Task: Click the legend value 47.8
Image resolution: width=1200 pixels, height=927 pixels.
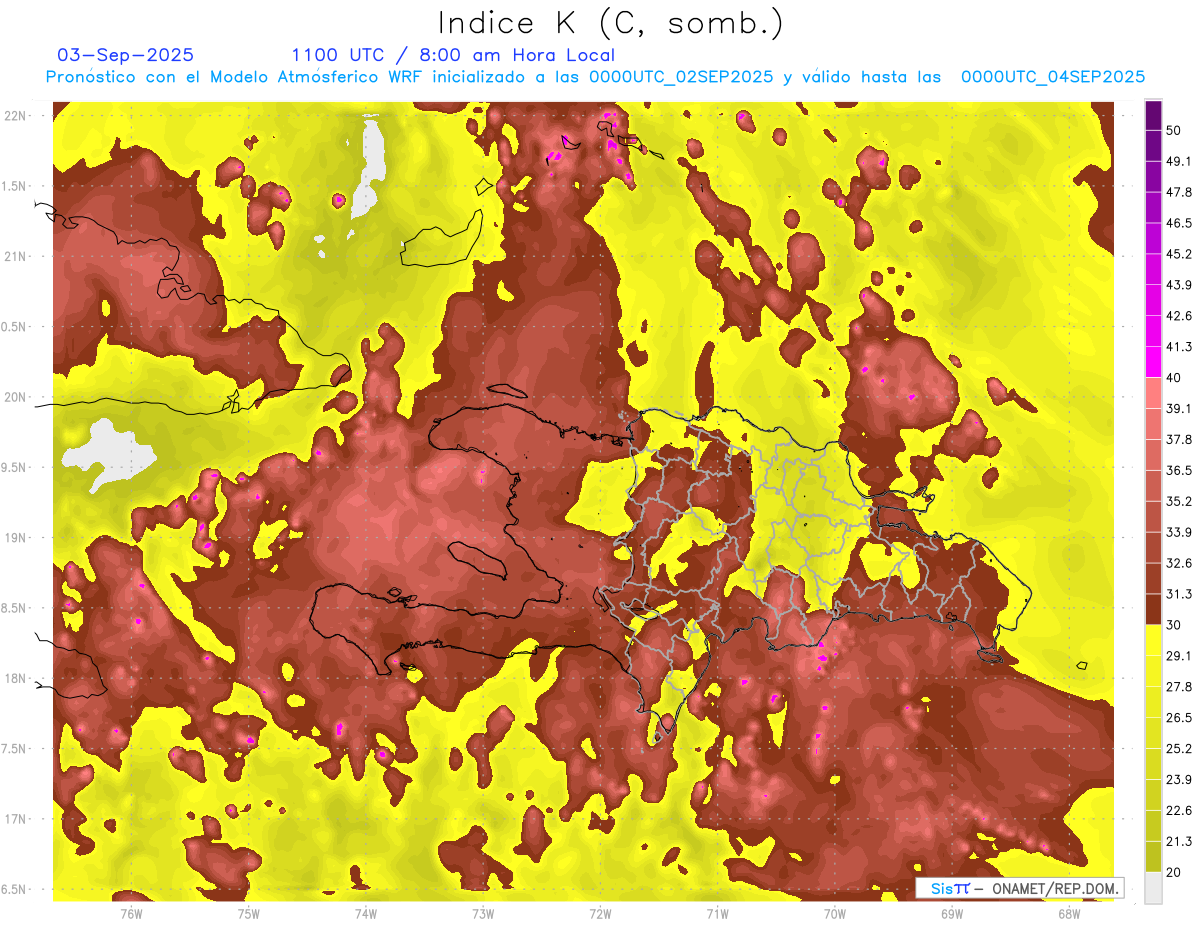Action: click(x=1179, y=192)
